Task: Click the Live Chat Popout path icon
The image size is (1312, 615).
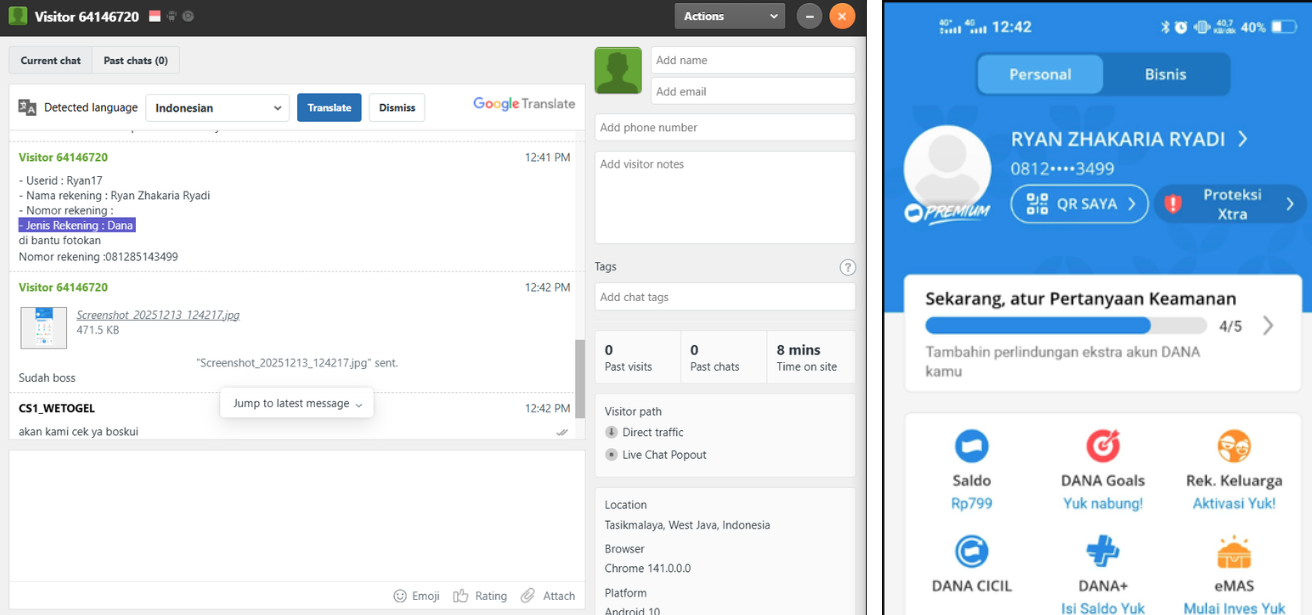Action: 611,455
